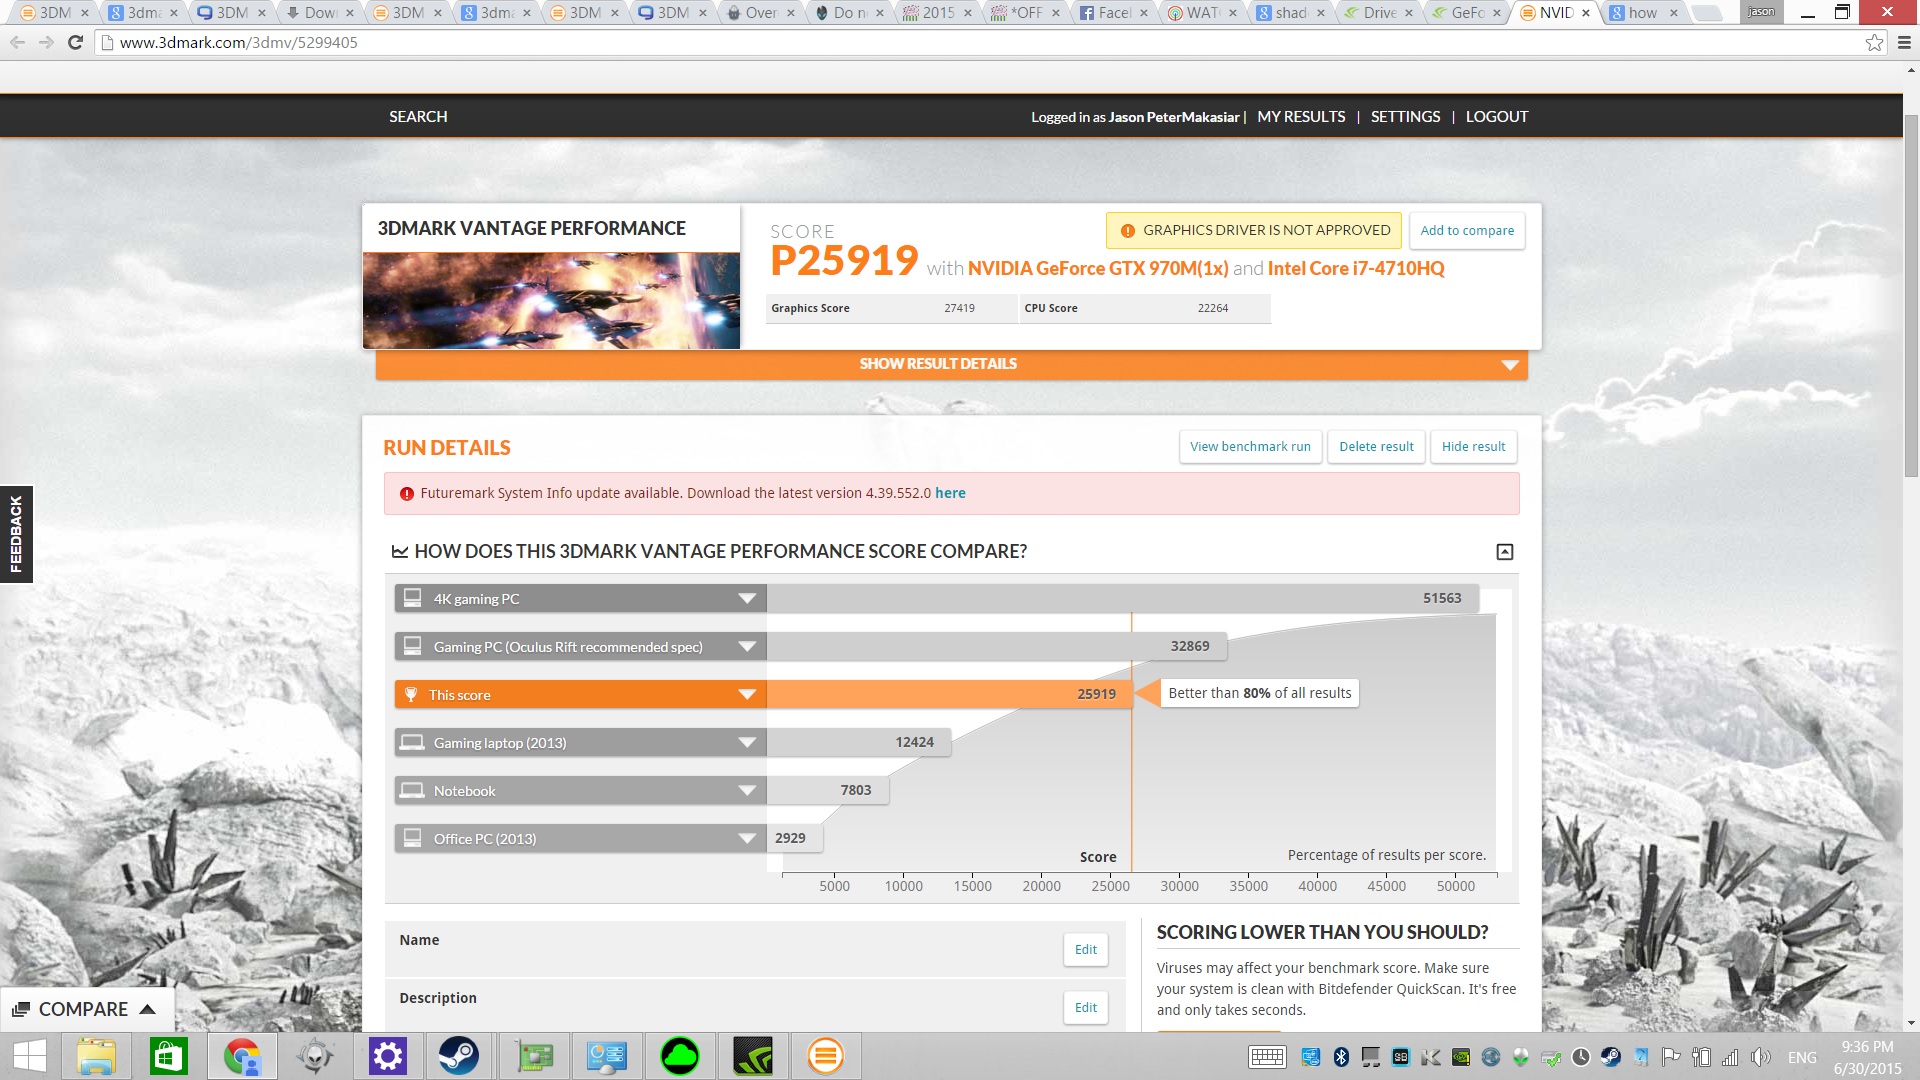
Task: Open File Explorer from the taskbar
Action: coord(96,1056)
